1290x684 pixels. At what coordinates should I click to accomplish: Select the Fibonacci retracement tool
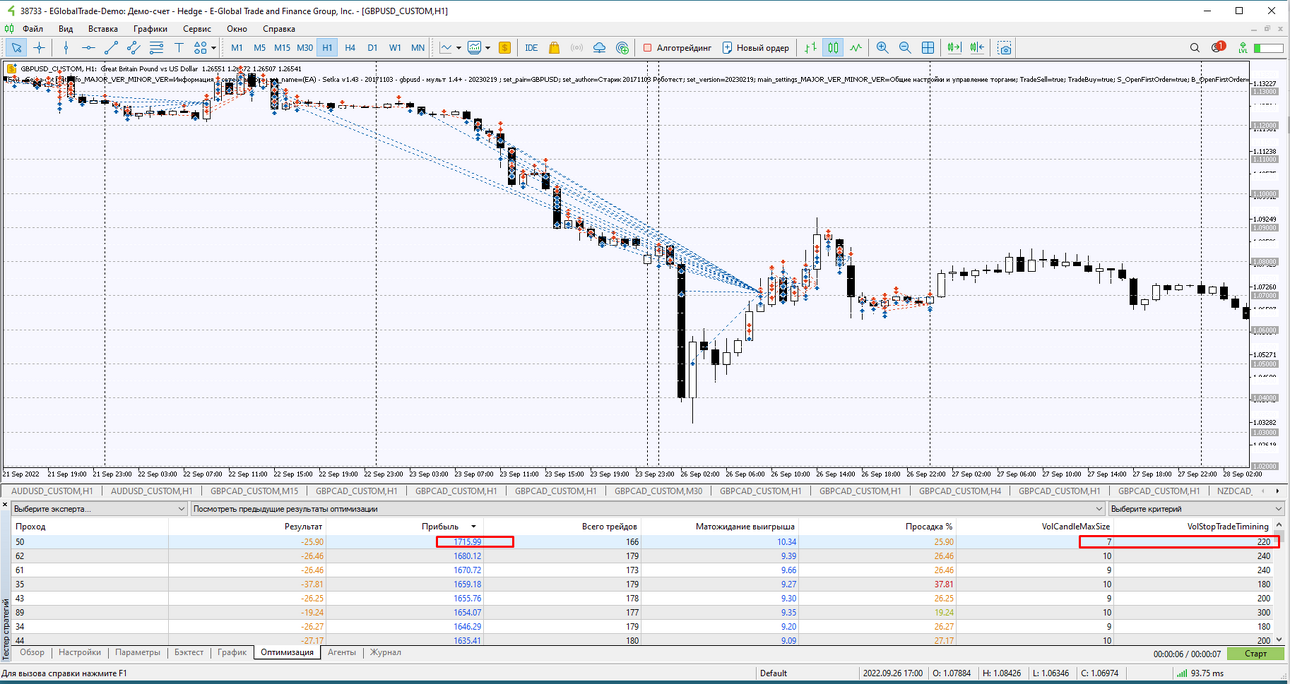[156, 47]
